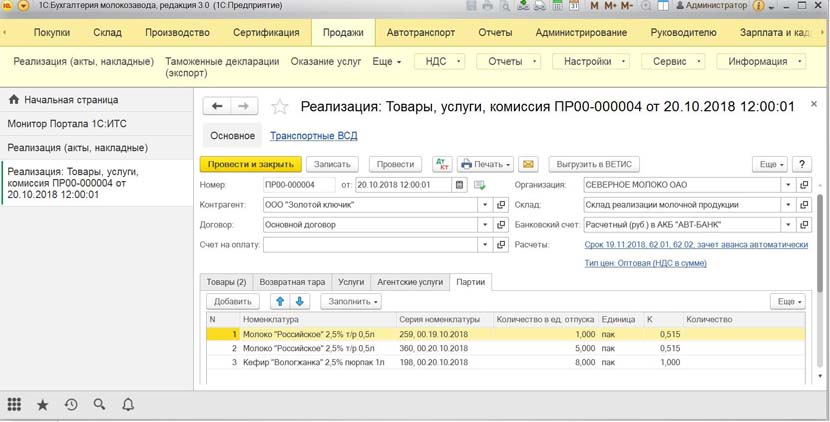This screenshot has height=422, width=830.
Task: Click the favorites star next to document title
Action: [x=280, y=107]
